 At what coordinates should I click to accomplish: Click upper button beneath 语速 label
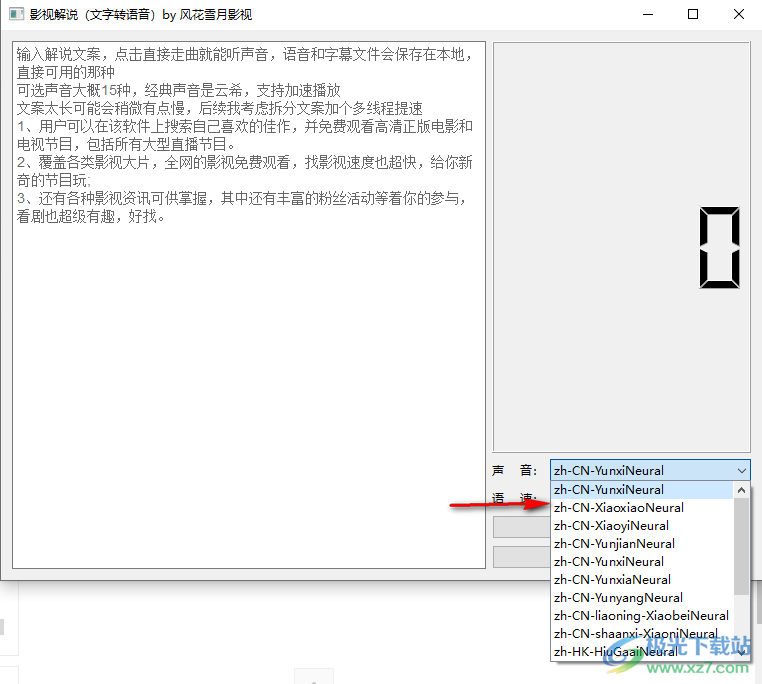click(x=521, y=527)
